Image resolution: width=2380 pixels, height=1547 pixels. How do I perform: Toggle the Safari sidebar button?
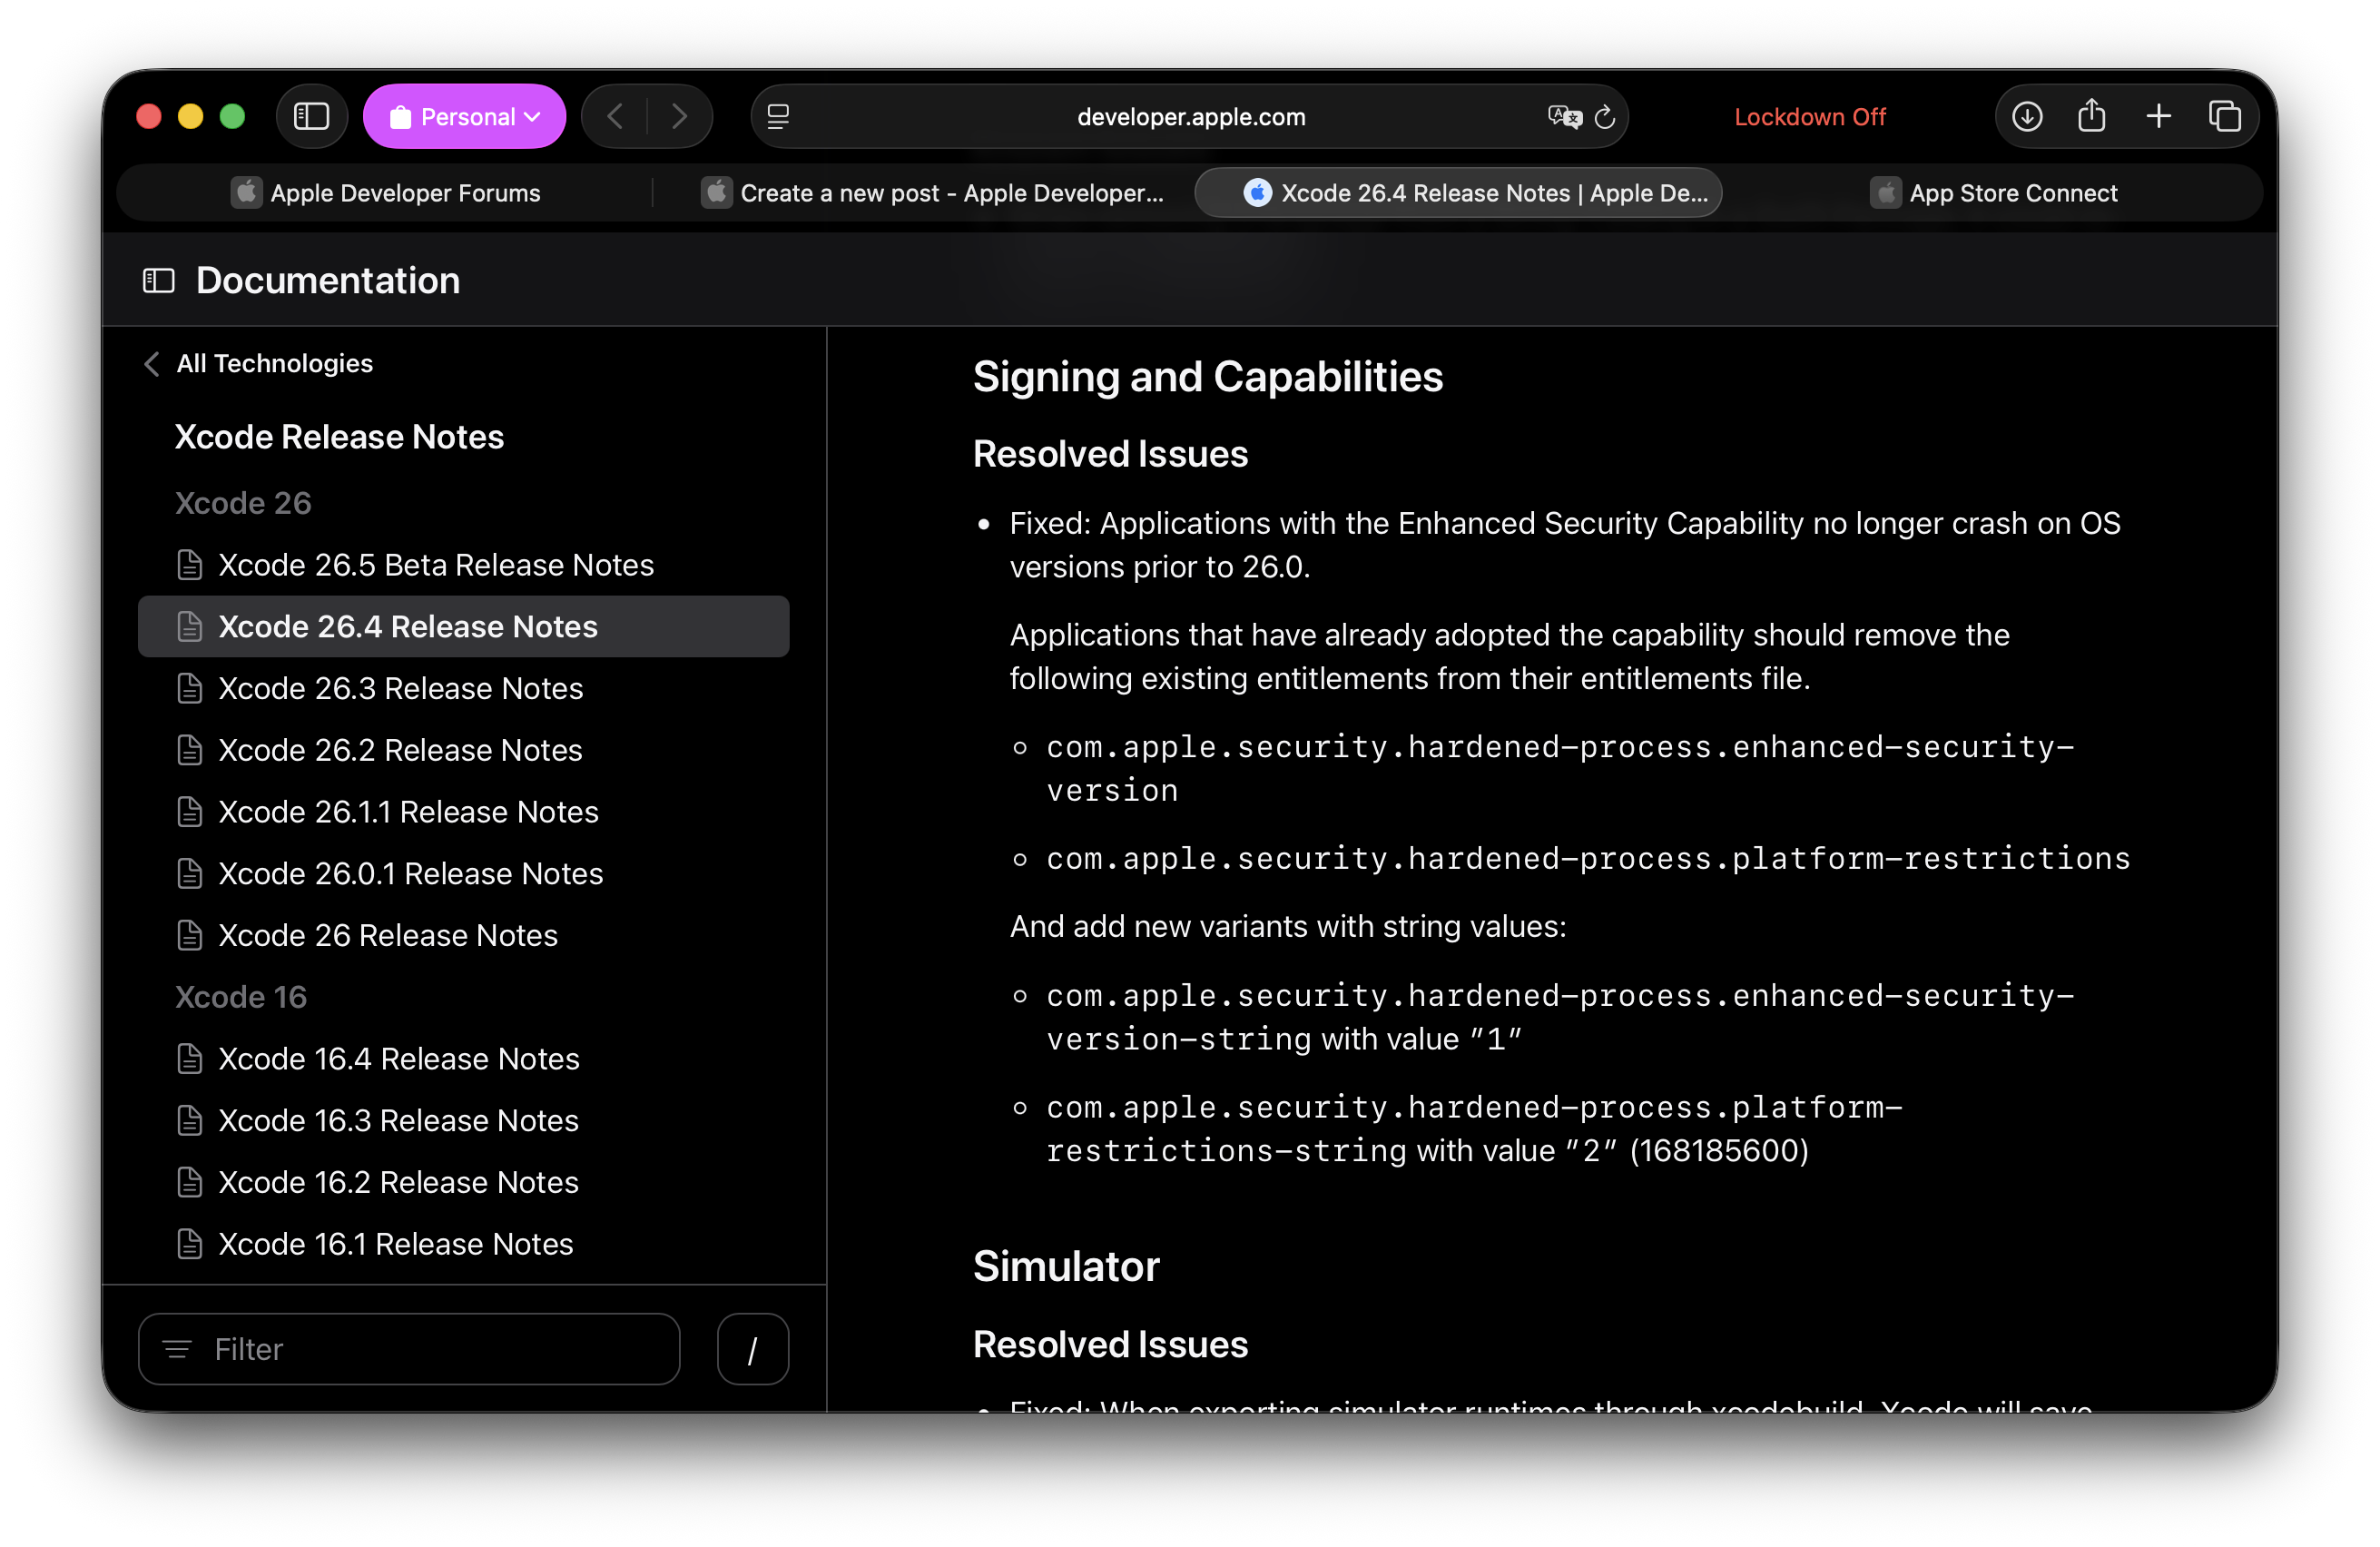coord(311,117)
